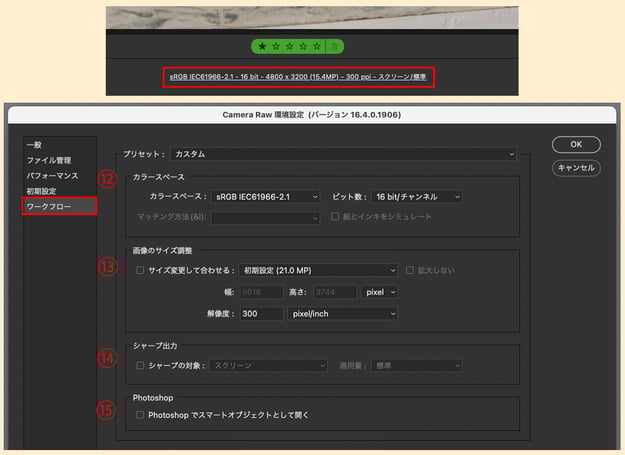Open the pixel unit dropdown
The width and height of the screenshot is (625, 455).
[379, 292]
